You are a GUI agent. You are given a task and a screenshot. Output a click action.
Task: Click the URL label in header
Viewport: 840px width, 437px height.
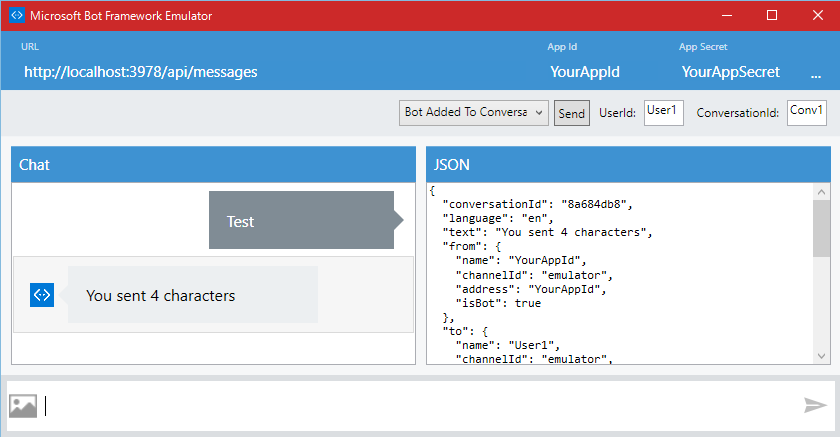point(30,47)
